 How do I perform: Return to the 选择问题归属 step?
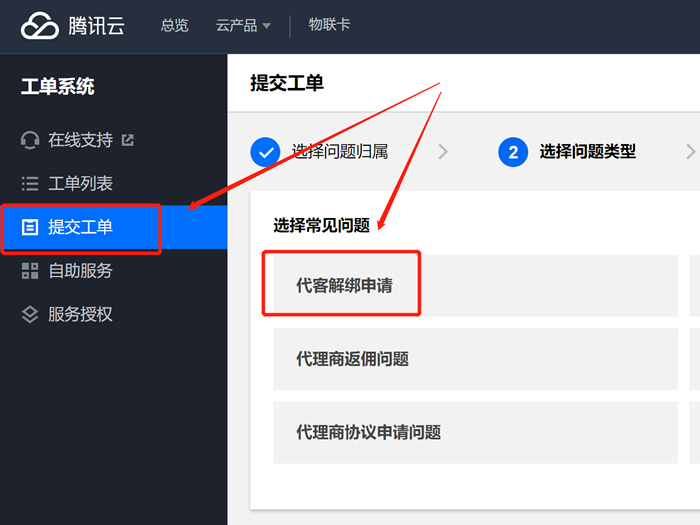coord(339,152)
